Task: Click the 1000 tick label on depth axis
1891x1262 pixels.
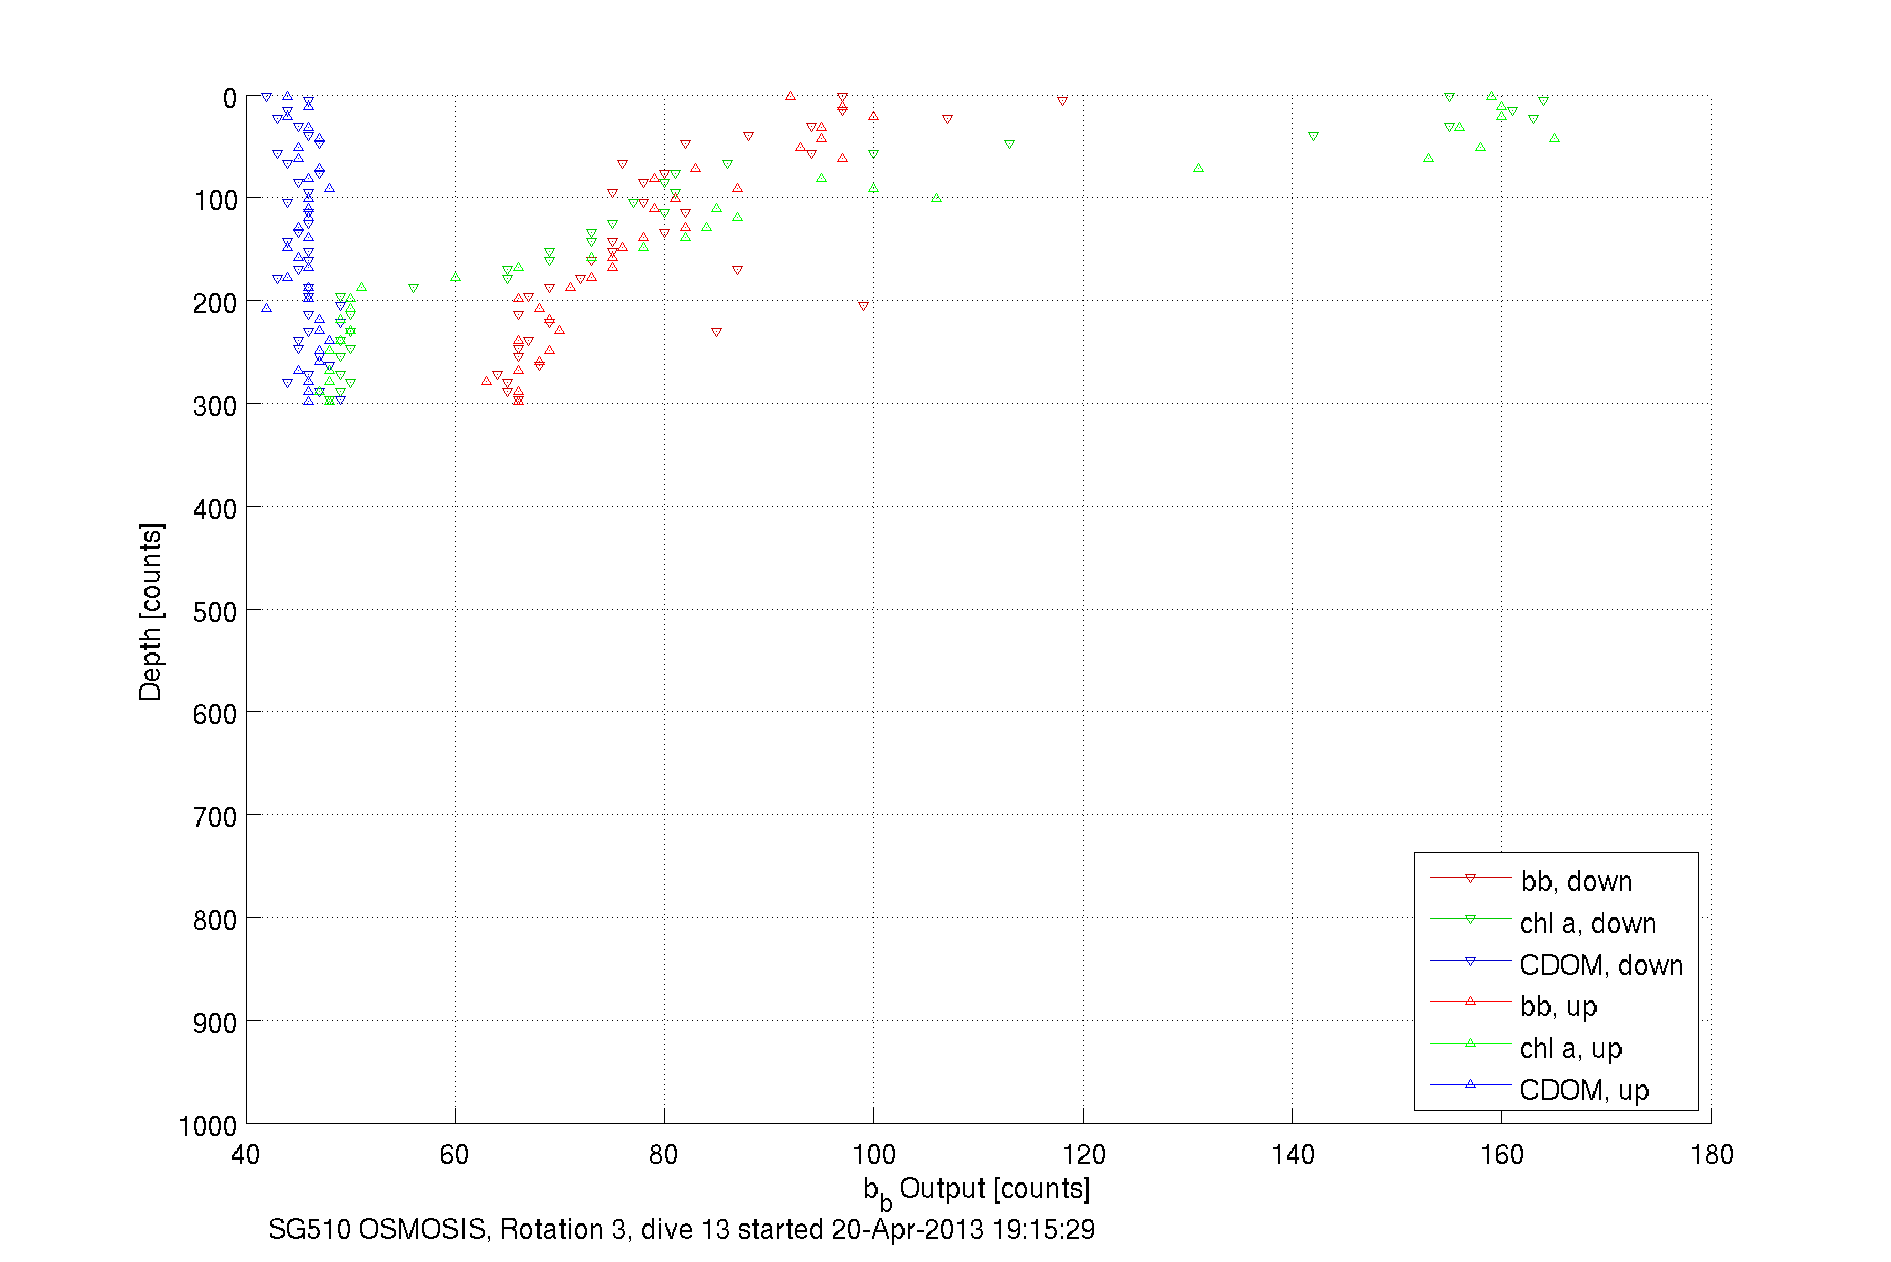Action: 208,1126
